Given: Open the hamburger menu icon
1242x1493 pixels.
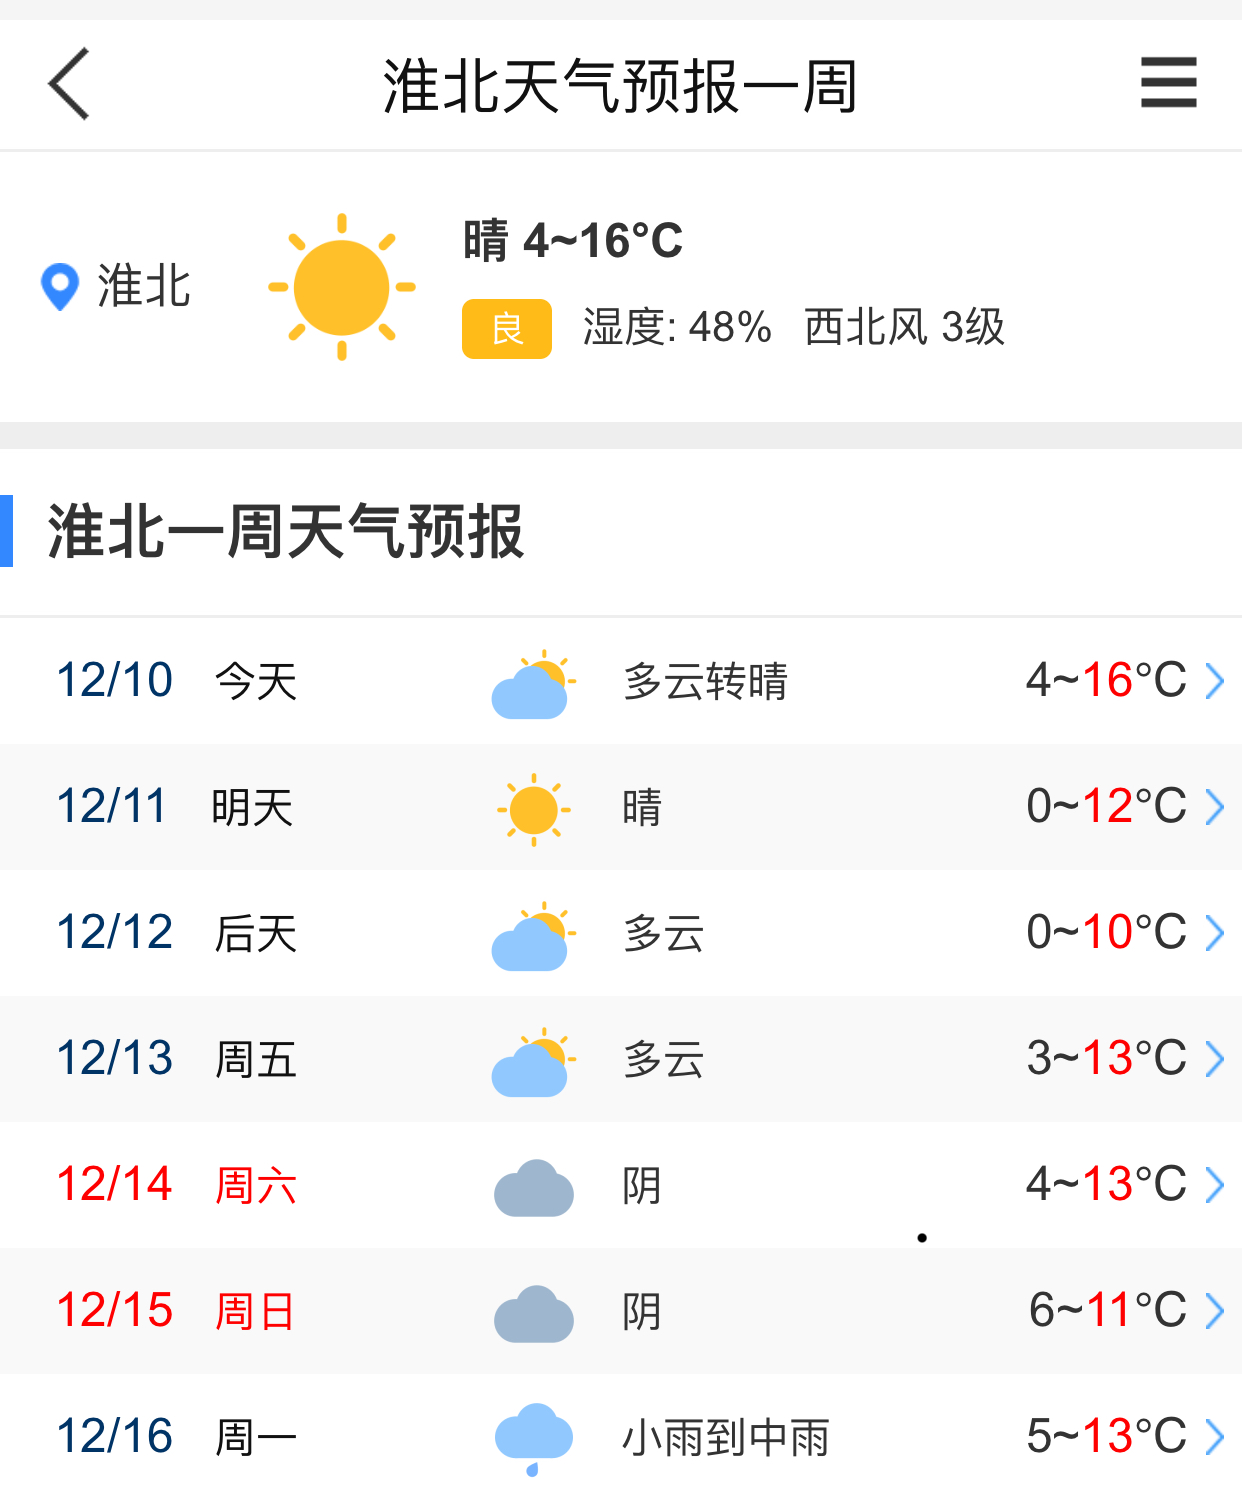Looking at the screenshot, I should coord(1168,82).
